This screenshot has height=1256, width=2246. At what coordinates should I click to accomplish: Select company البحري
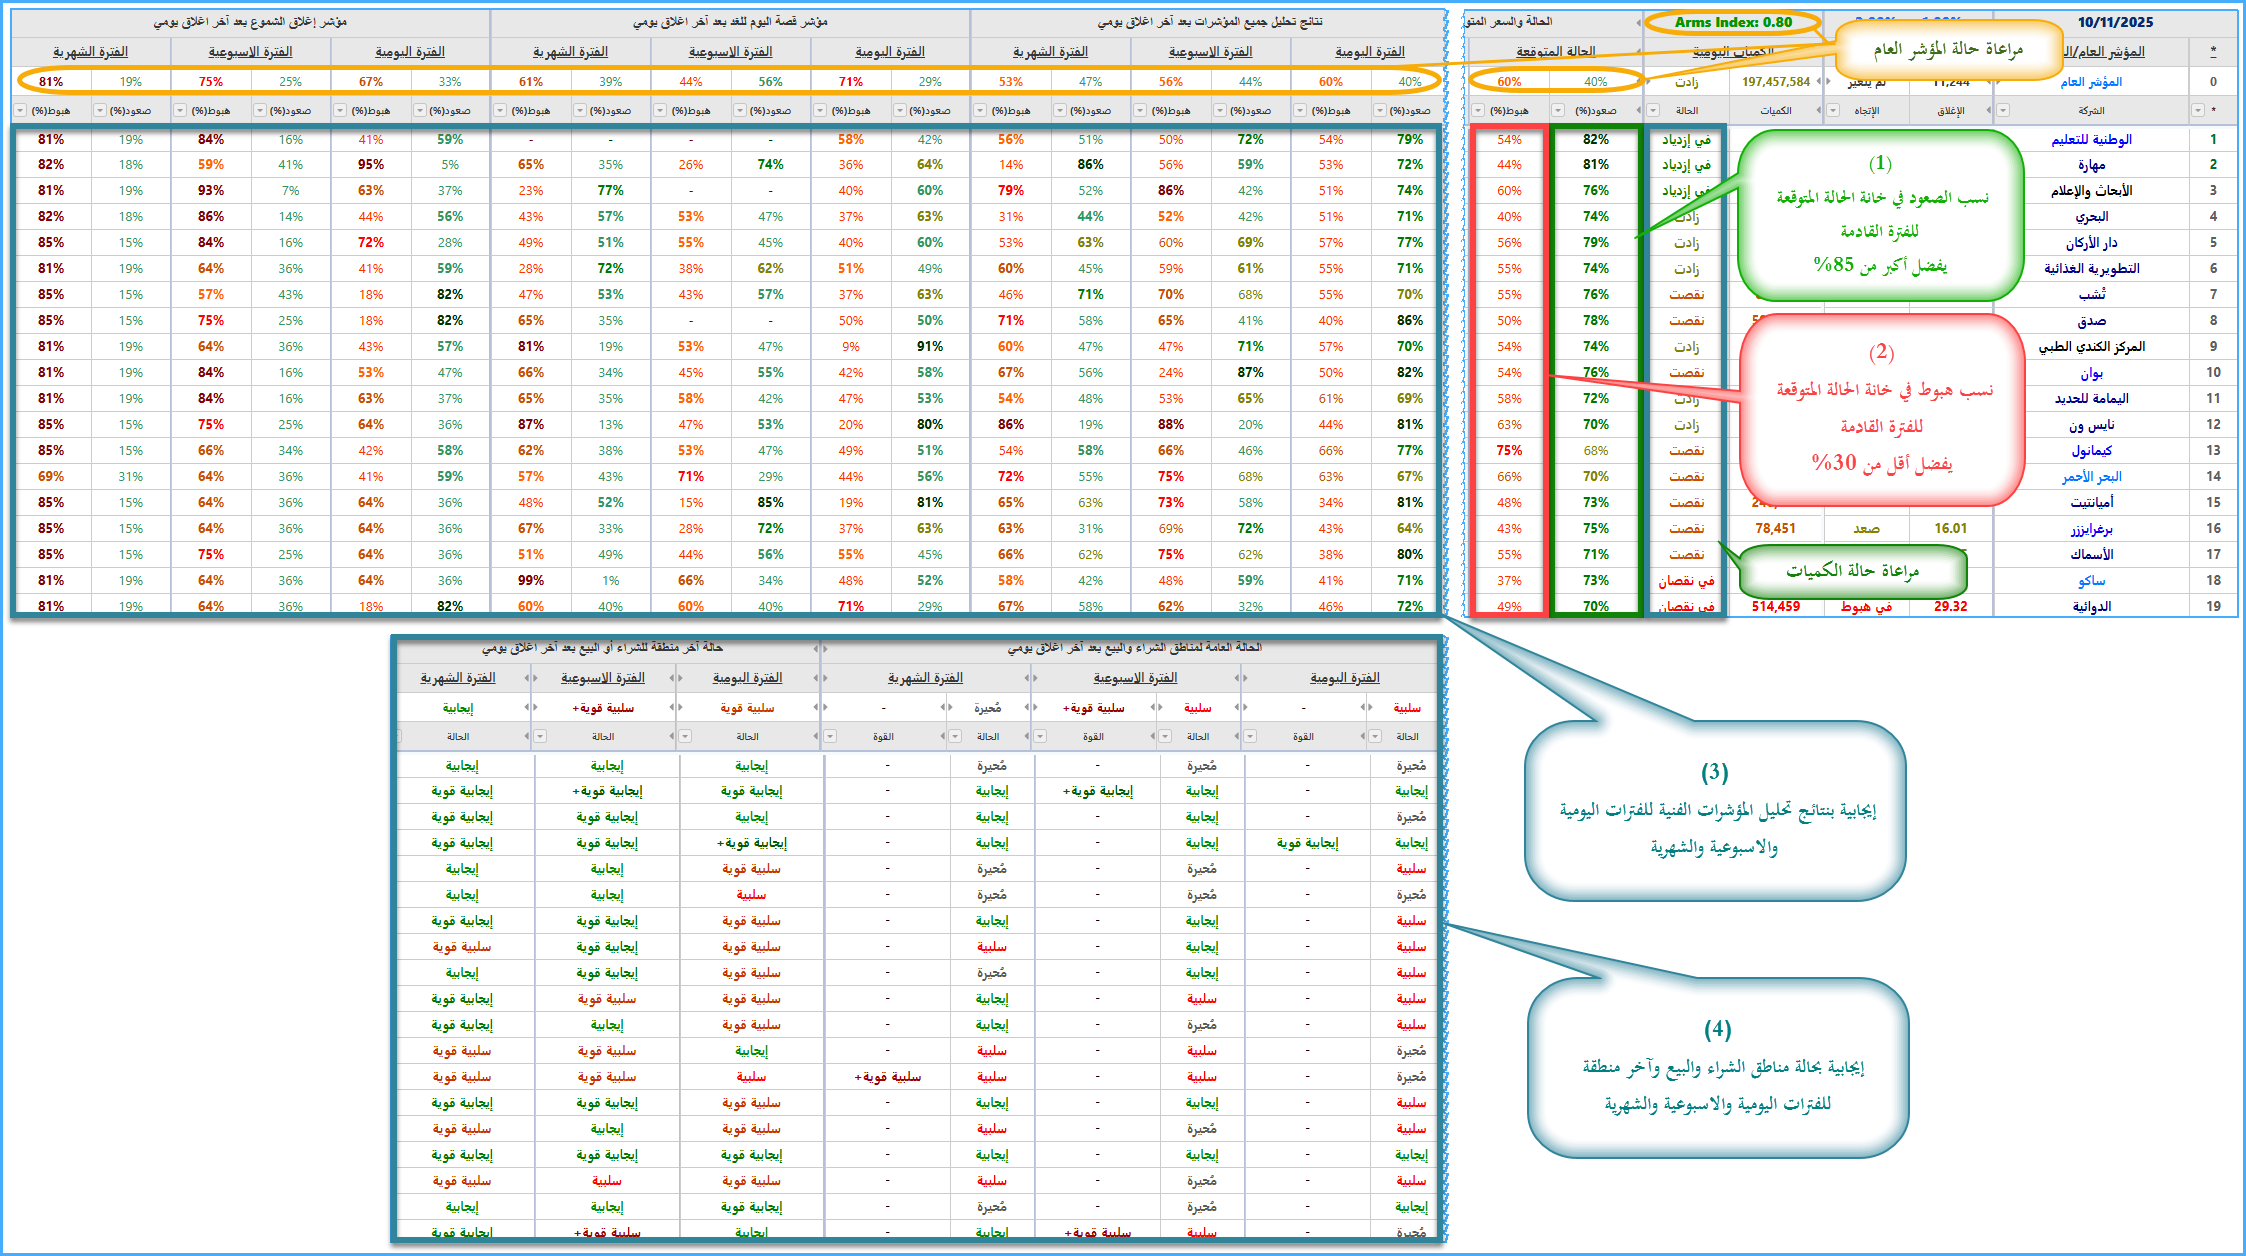(x=2091, y=217)
